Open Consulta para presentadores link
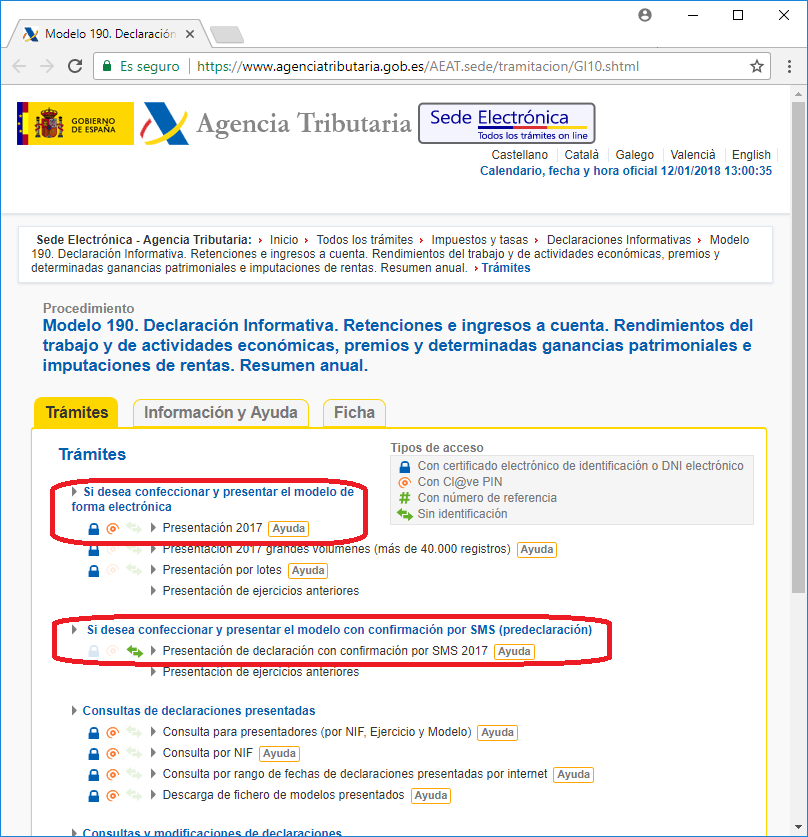 [x=317, y=732]
